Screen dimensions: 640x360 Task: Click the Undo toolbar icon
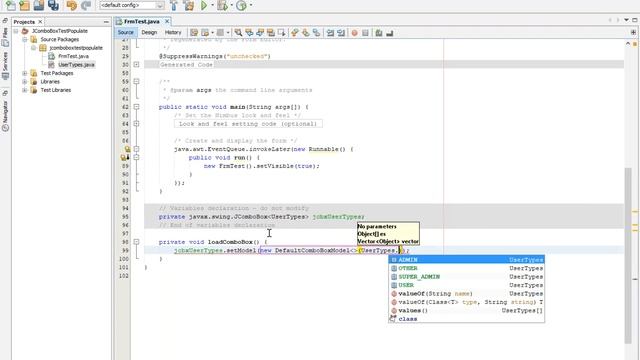[71, 5]
